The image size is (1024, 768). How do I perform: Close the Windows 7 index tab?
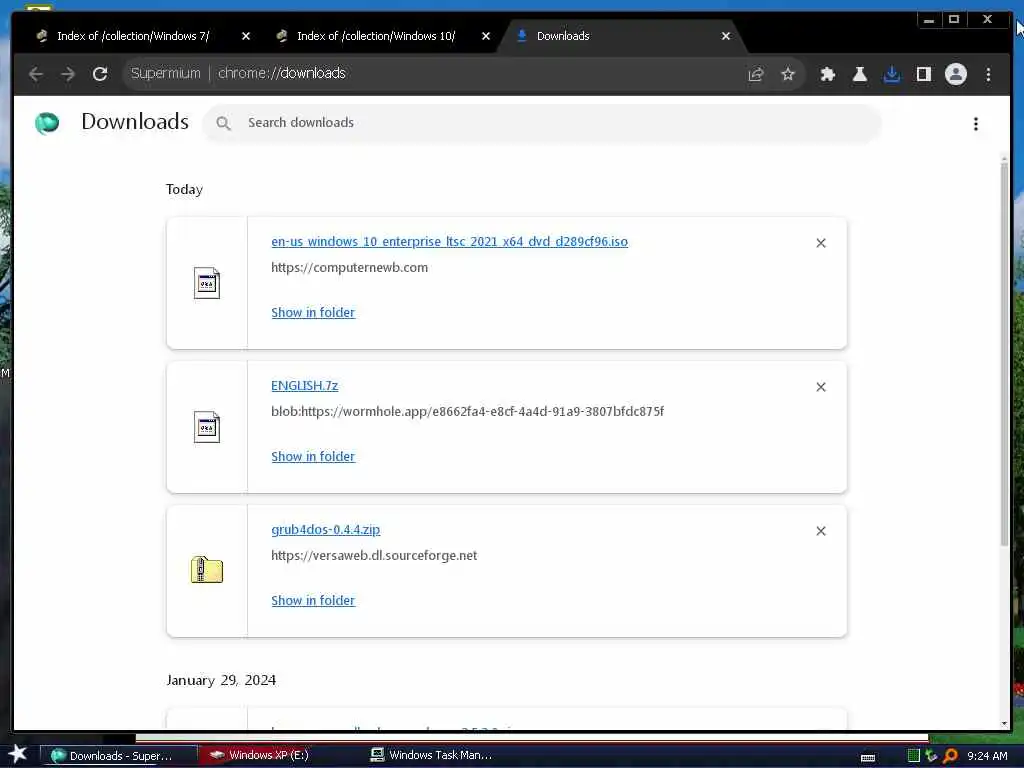246,36
